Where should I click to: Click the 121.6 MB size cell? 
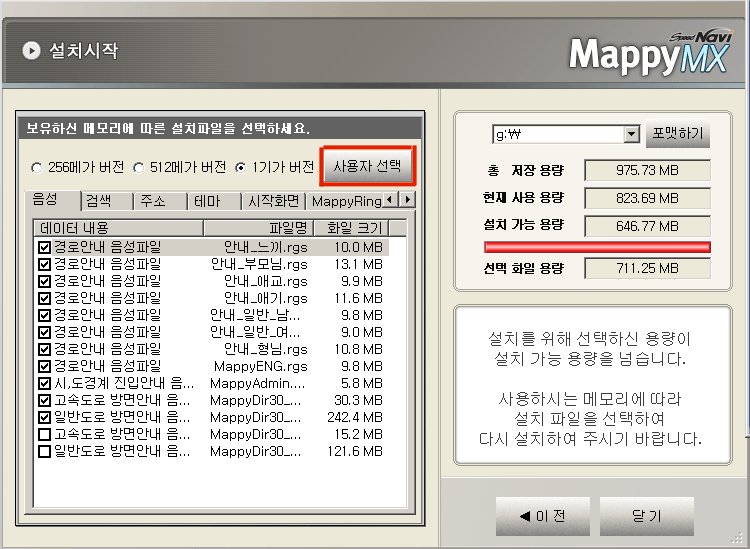tap(355, 451)
